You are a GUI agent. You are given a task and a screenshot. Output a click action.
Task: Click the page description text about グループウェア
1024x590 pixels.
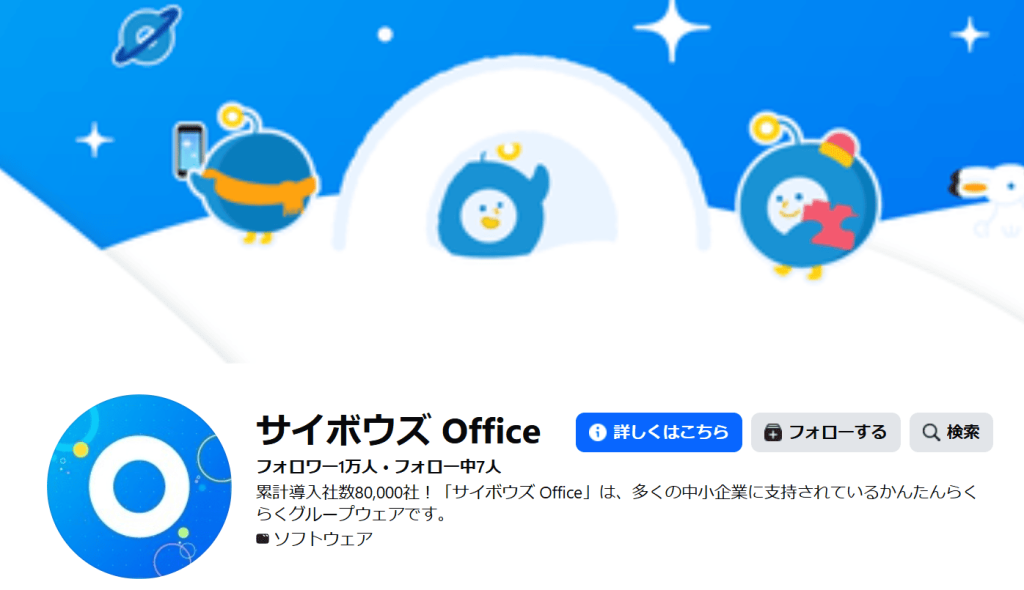[x=616, y=502]
